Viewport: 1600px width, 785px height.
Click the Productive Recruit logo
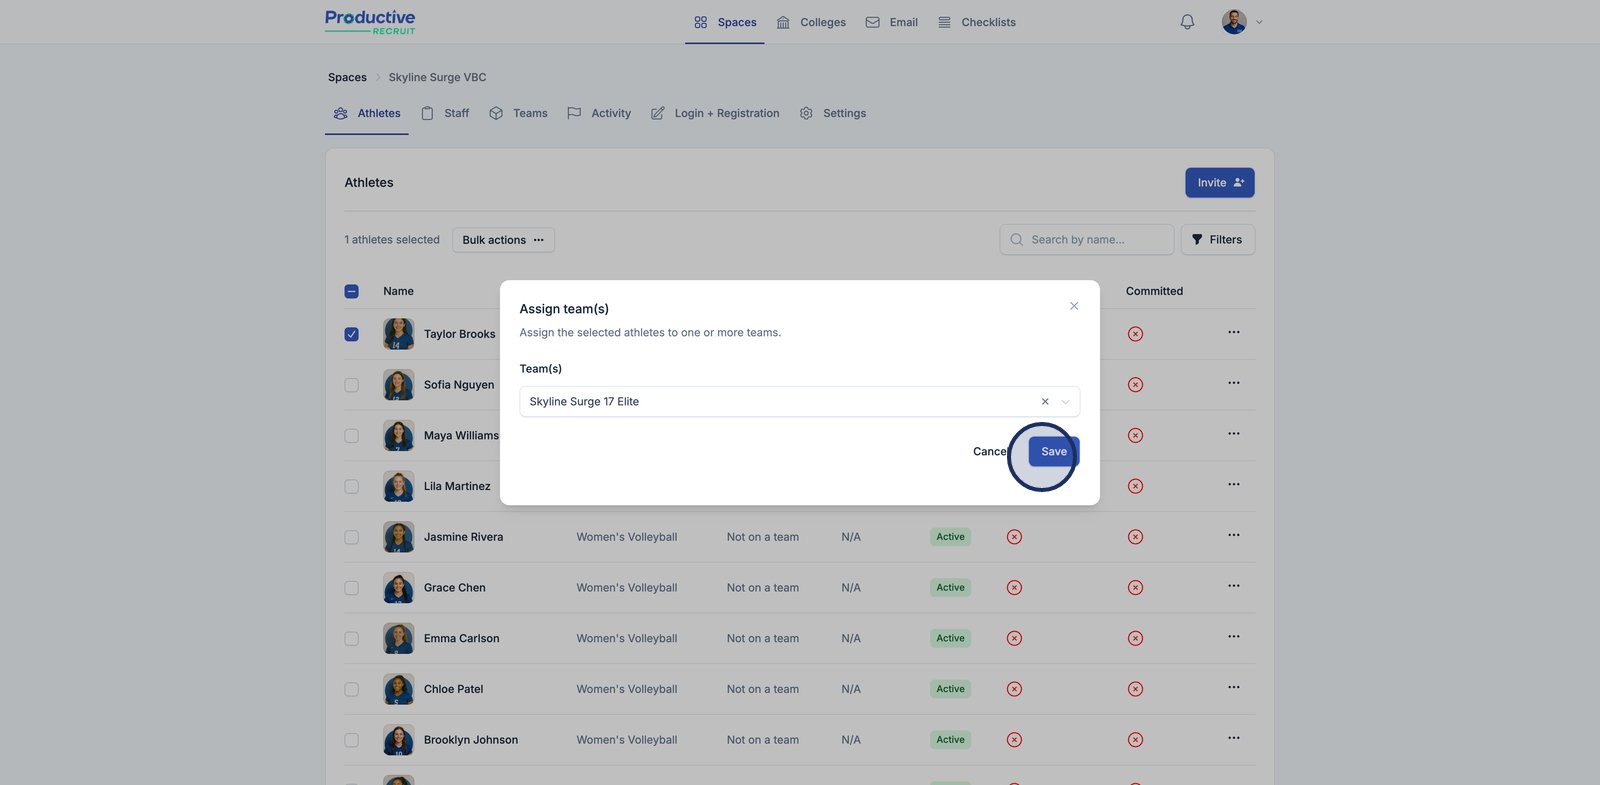click(370, 22)
